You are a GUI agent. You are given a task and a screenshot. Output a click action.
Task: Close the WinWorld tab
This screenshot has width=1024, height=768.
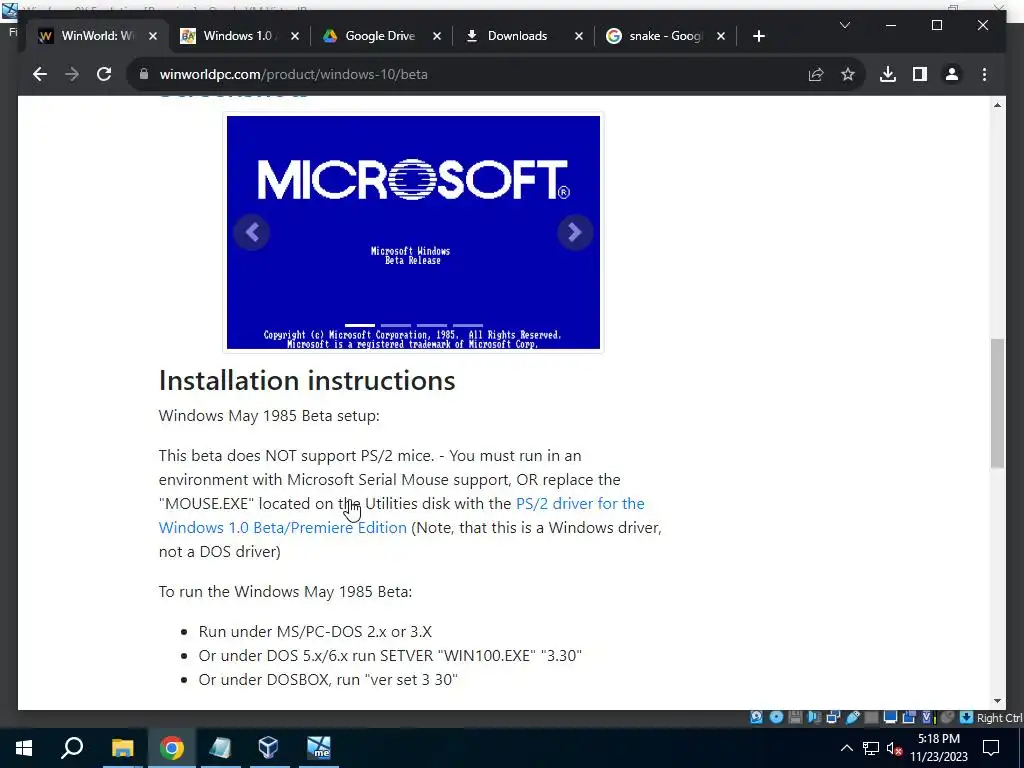tap(153, 36)
